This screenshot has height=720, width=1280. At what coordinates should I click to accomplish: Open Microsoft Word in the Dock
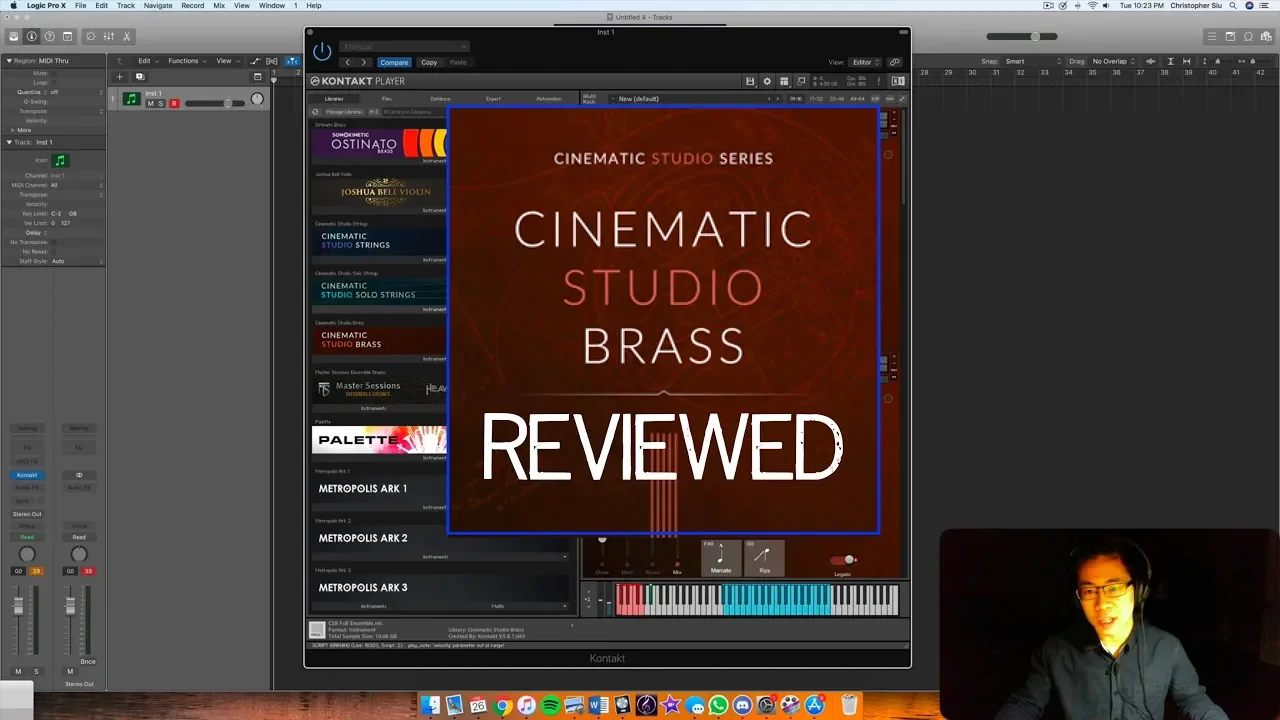[598, 706]
